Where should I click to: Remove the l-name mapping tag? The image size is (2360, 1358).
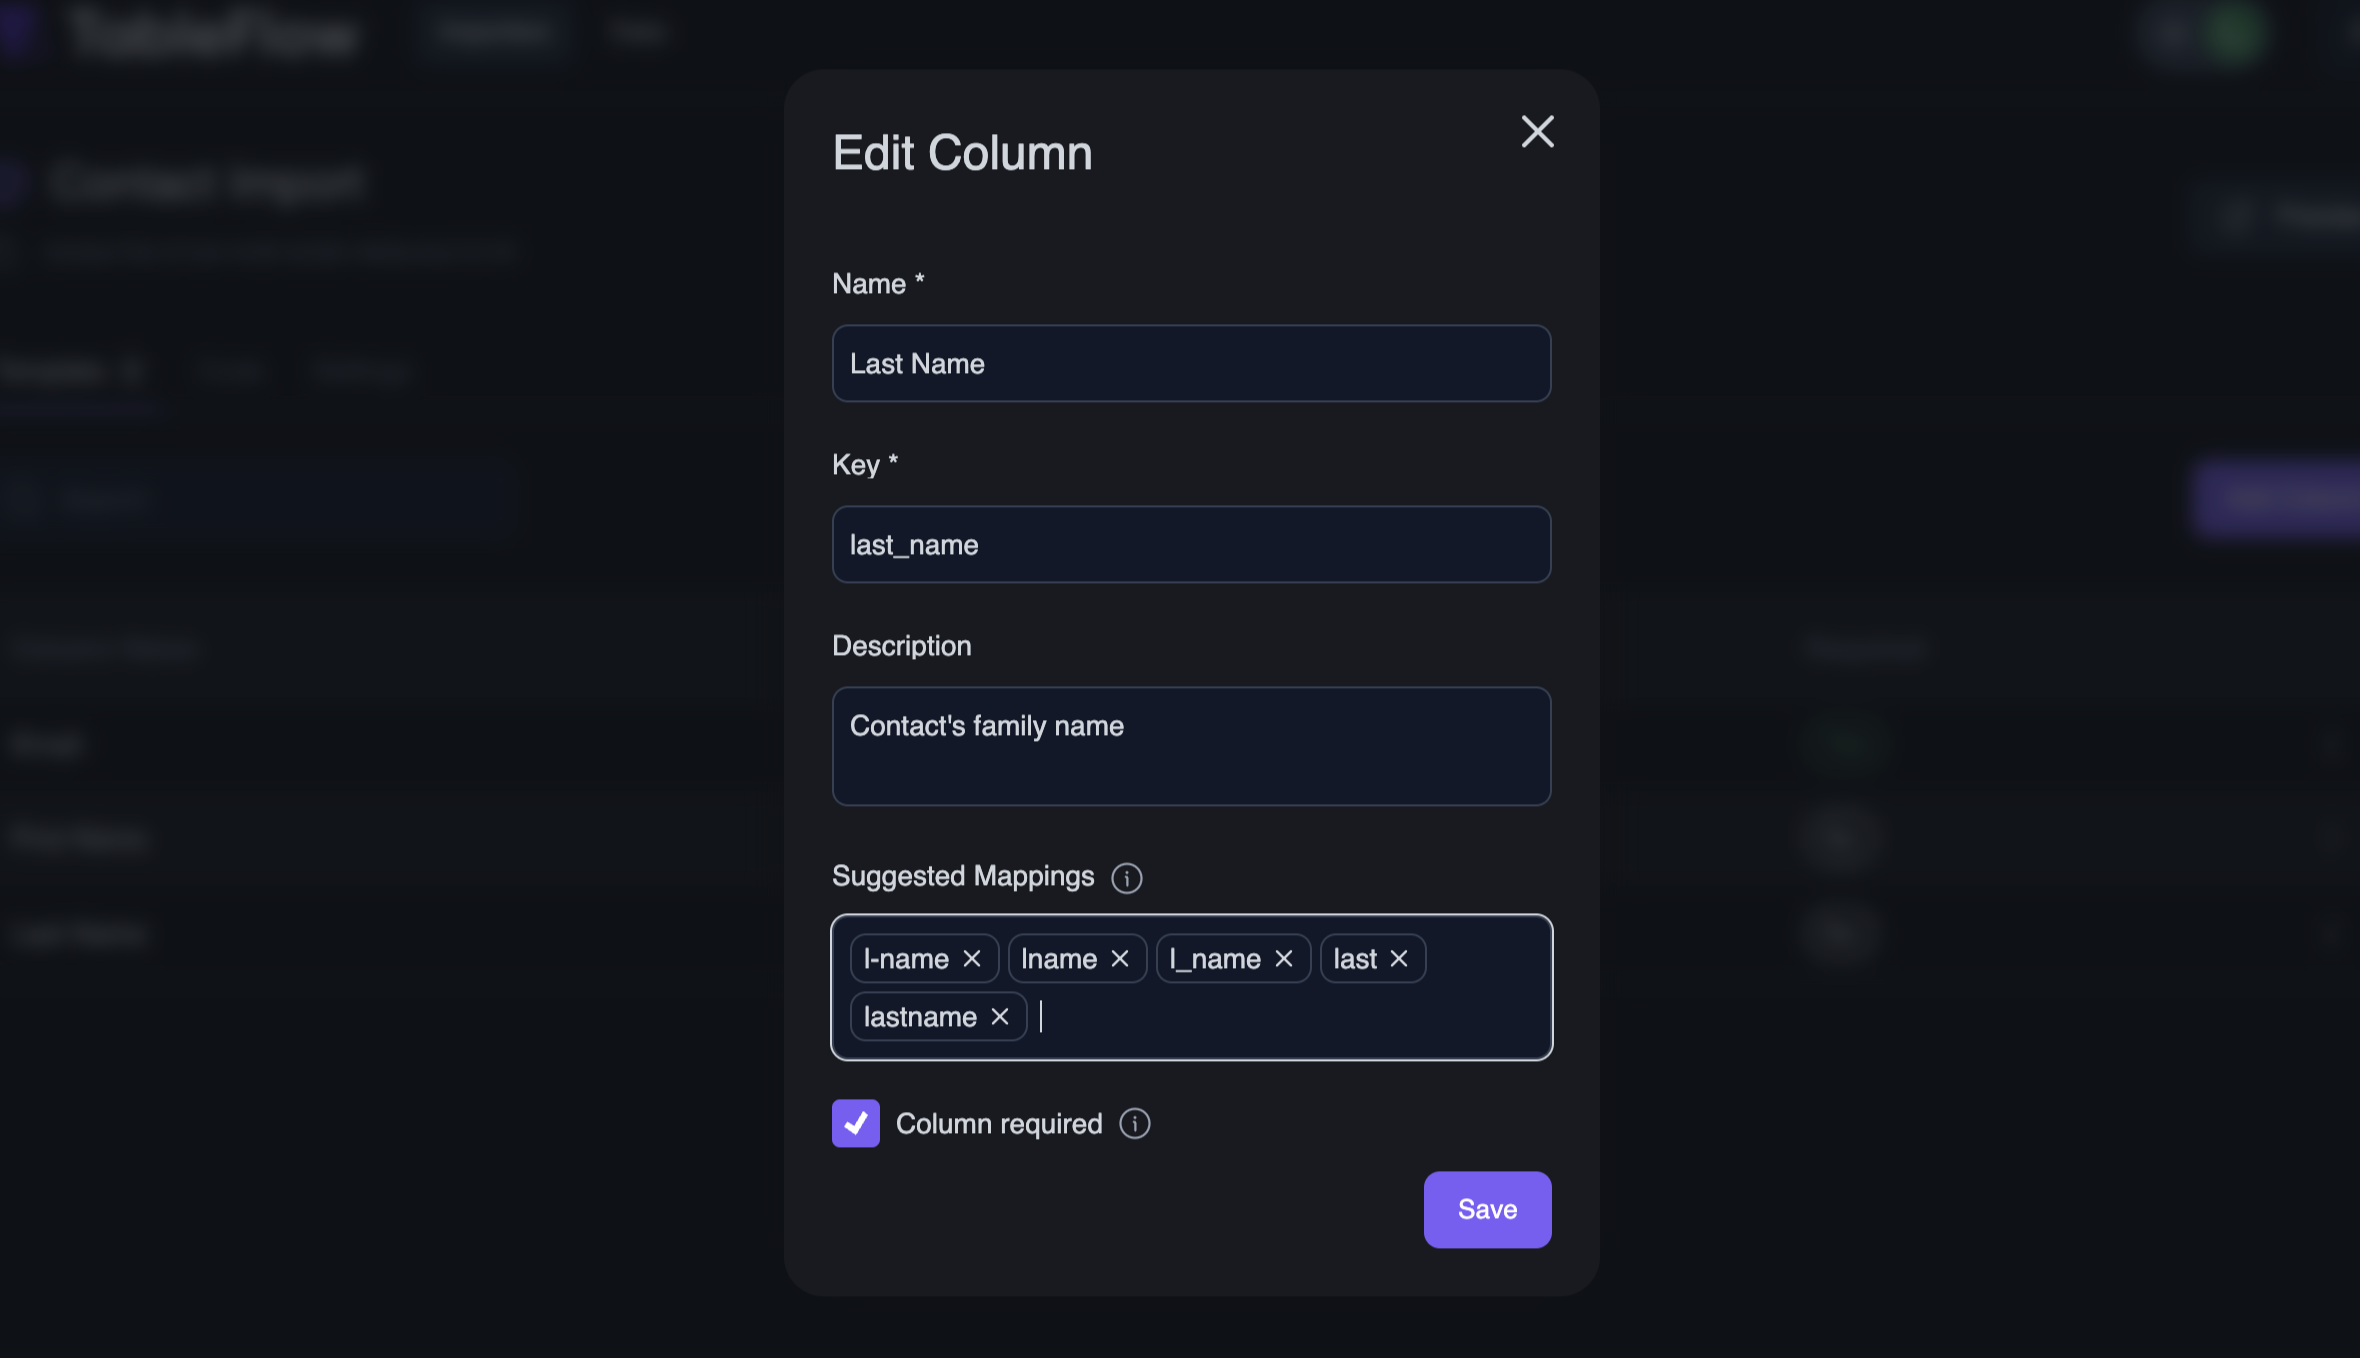pyautogui.click(x=972, y=959)
